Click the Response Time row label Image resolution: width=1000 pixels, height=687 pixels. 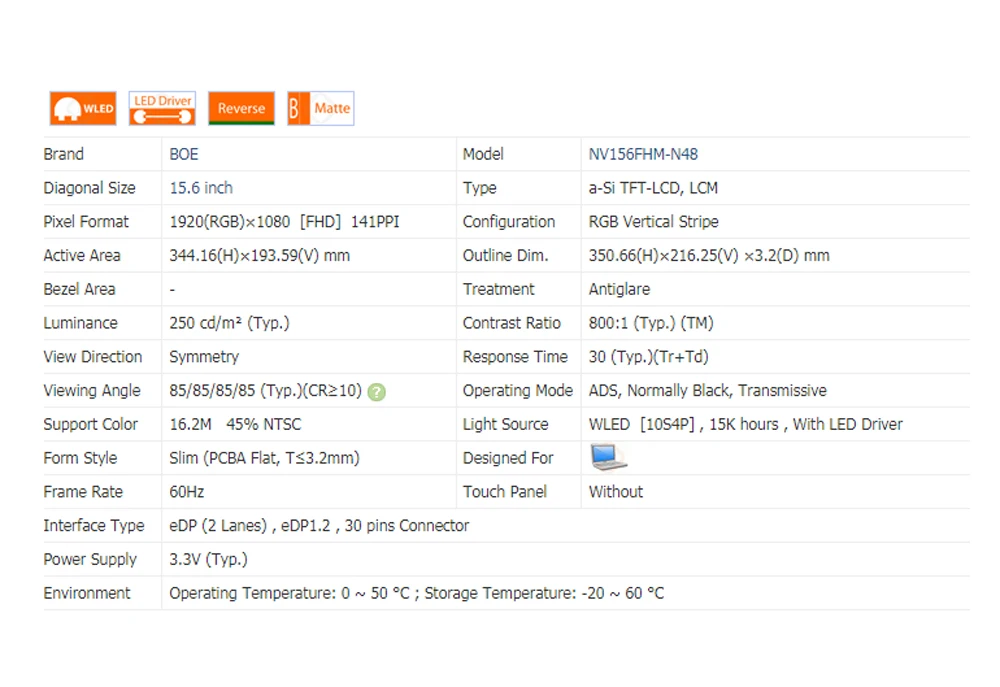[x=515, y=357]
